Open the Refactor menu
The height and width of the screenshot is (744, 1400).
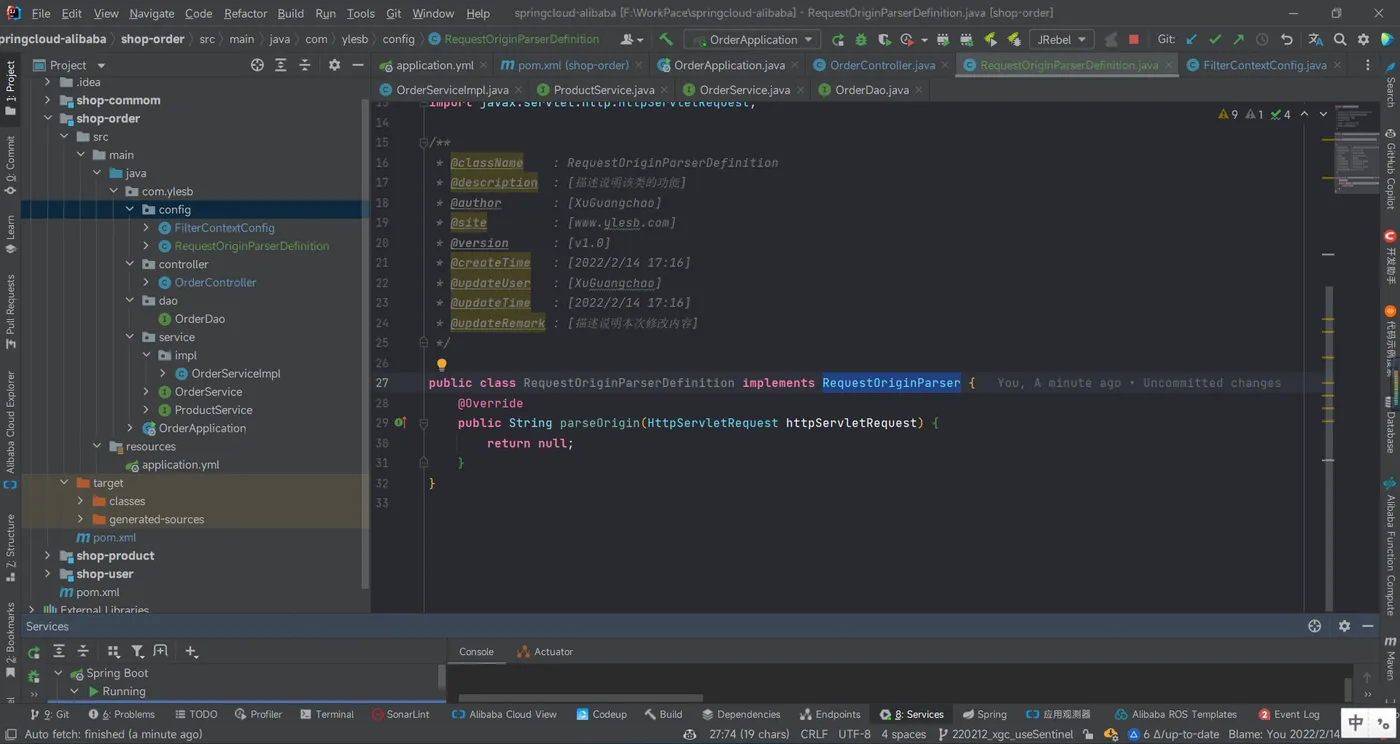pos(245,13)
